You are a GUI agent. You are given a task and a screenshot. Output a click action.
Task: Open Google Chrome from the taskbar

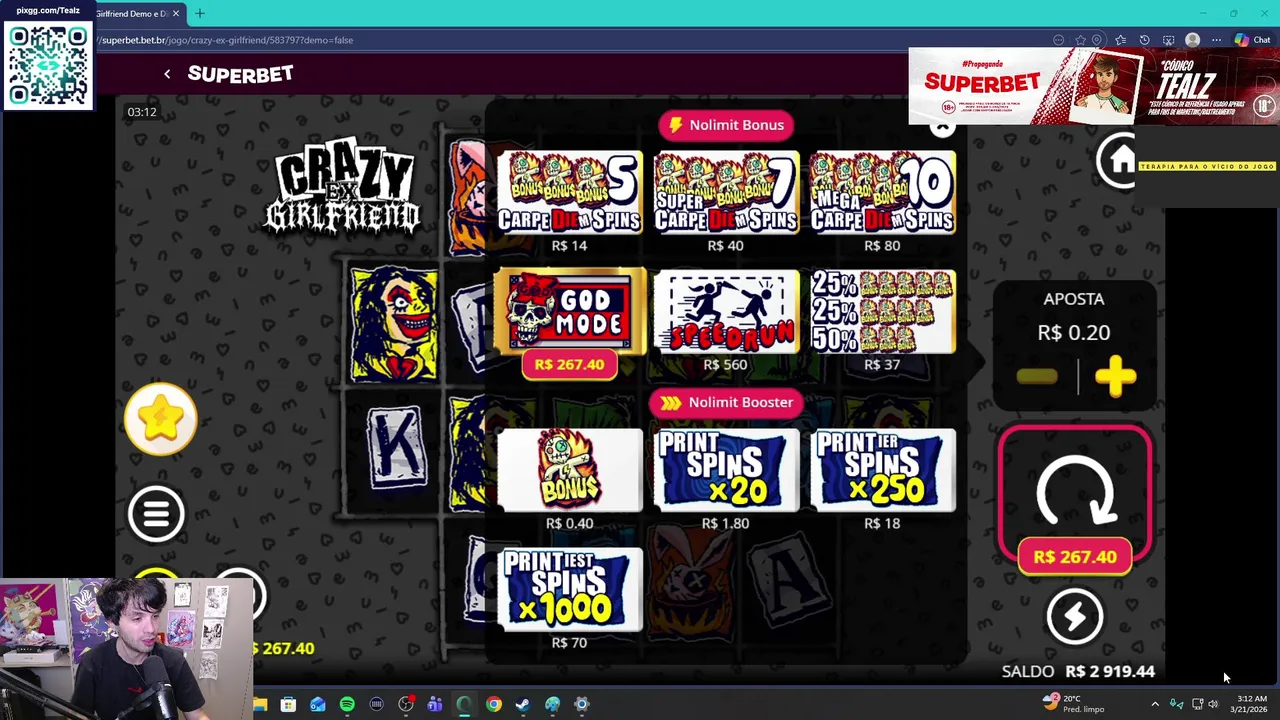pyautogui.click(x=494, y=704)
